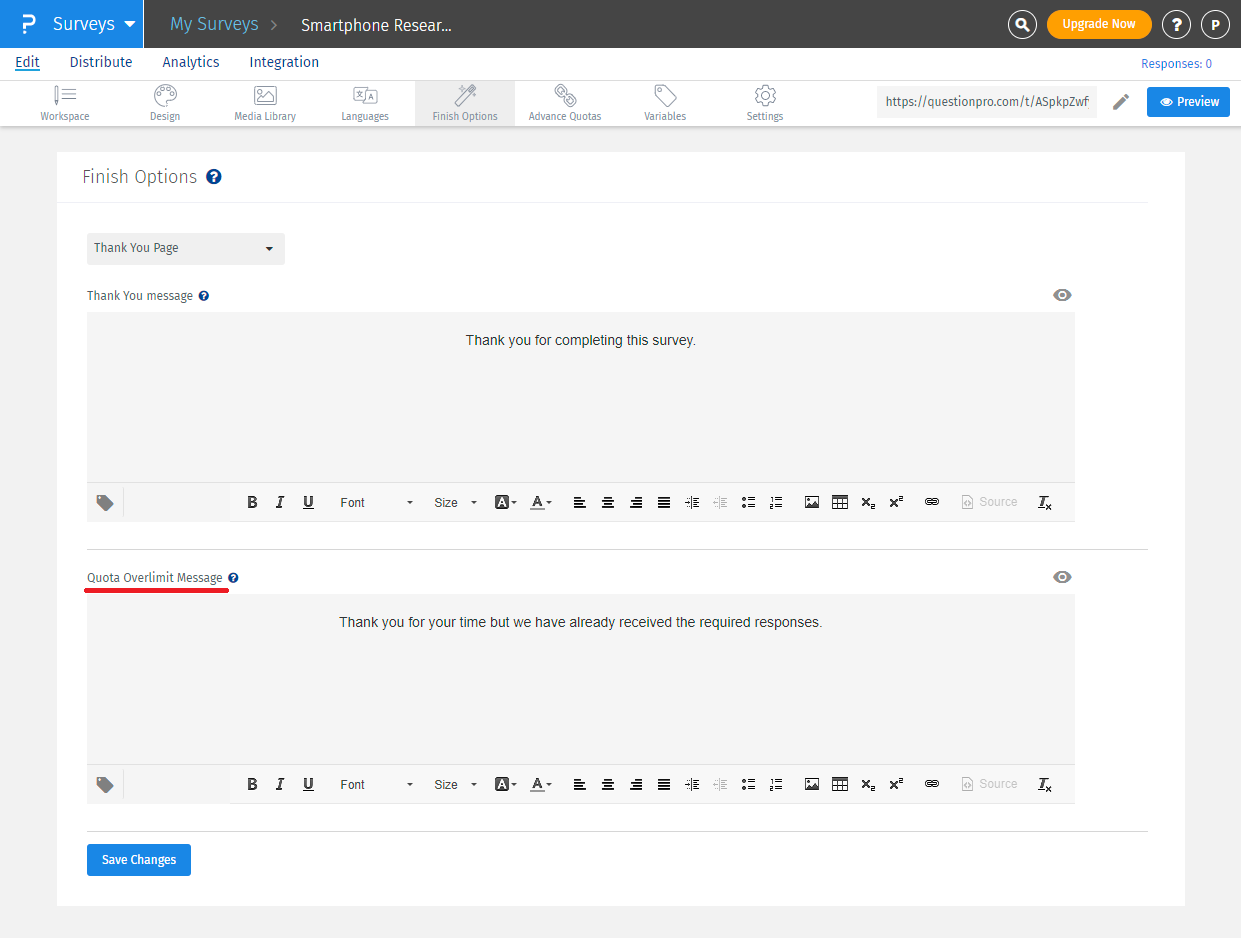Align right in Quota Overlimit Message editor

pyautogui.click(x=636, y=784)
